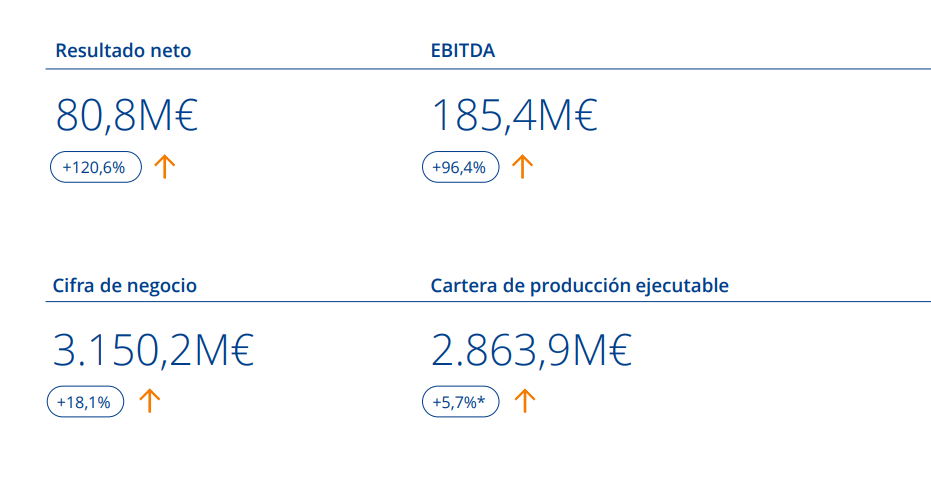Click the 2.863,9M€ backlog value
The height and width of the screenshot is (493, 931).
[531, 351]
